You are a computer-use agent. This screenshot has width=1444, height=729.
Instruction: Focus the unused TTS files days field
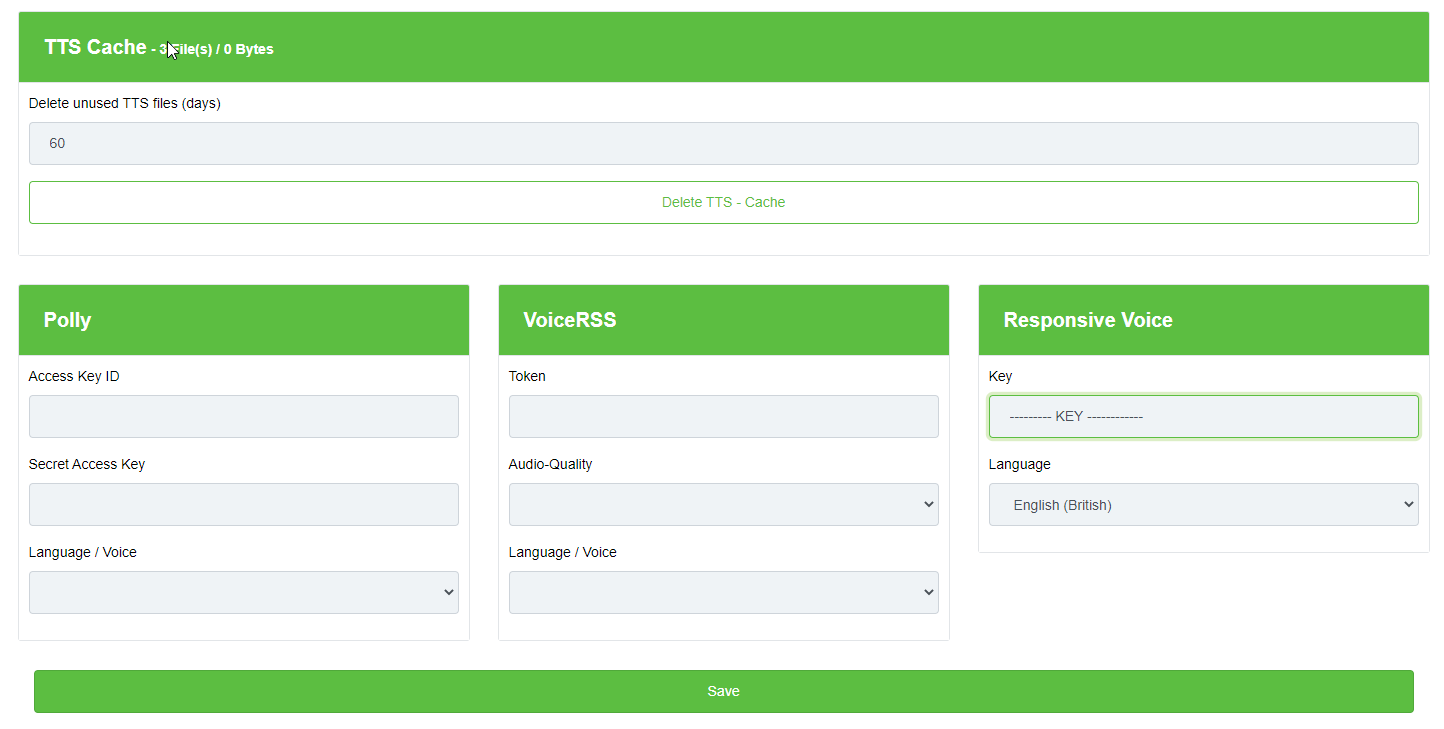coord(723,143)
